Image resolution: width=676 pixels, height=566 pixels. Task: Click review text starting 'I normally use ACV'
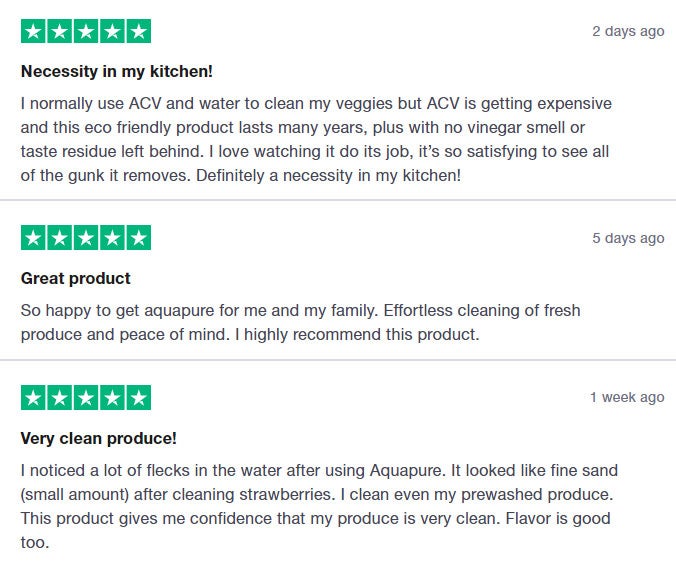tap(316, 139)
